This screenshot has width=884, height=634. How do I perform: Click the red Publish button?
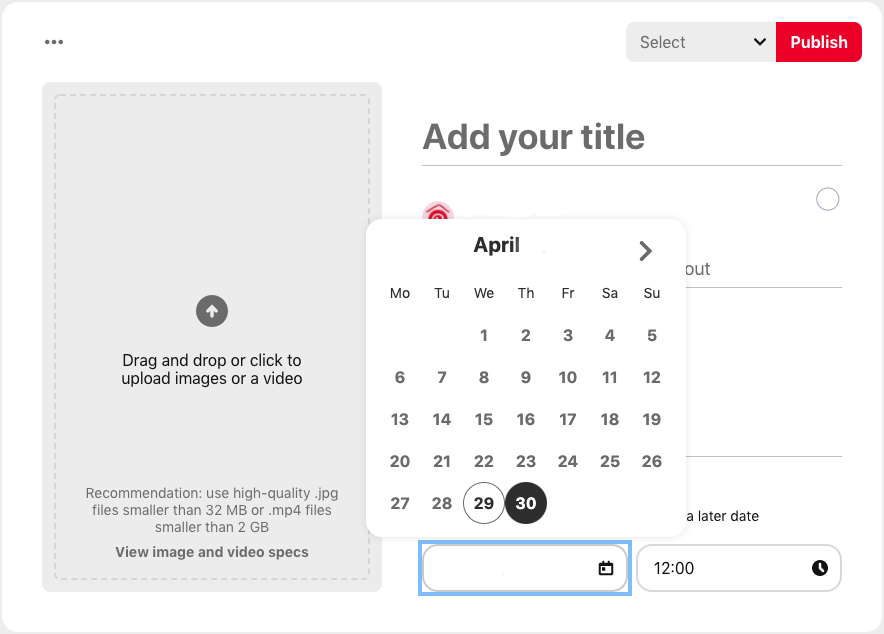(x=819, y=42)
